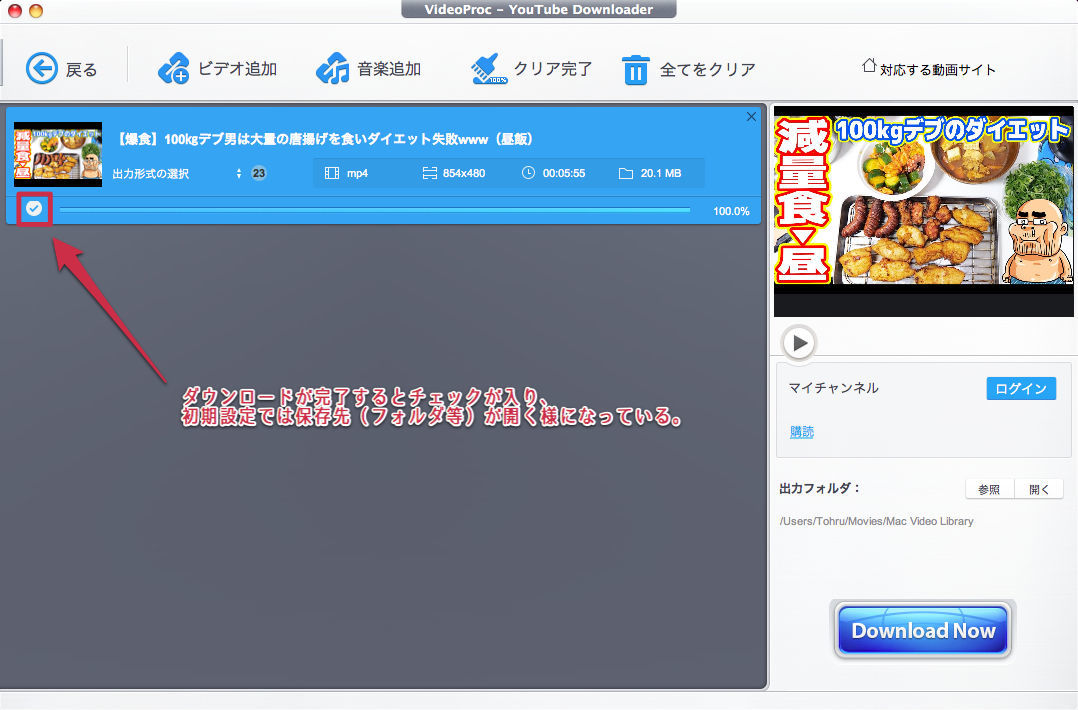Click the 出力フォルダ label
This screenshot has height=710, width=1078.
pyautogui.click(x=820, y=488)
